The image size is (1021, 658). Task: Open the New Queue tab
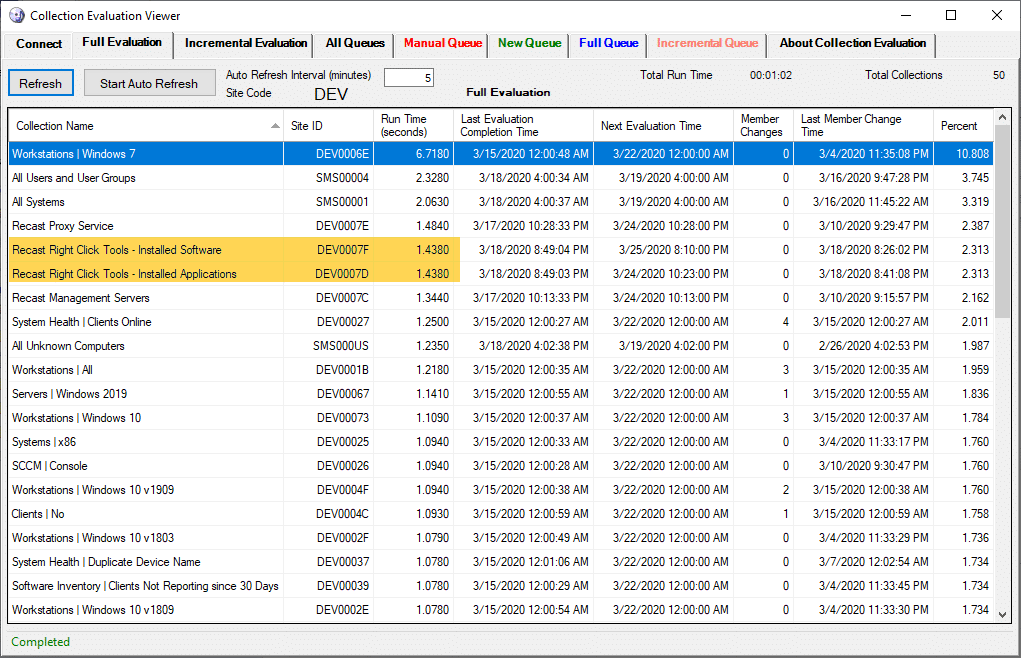point(529,44)
